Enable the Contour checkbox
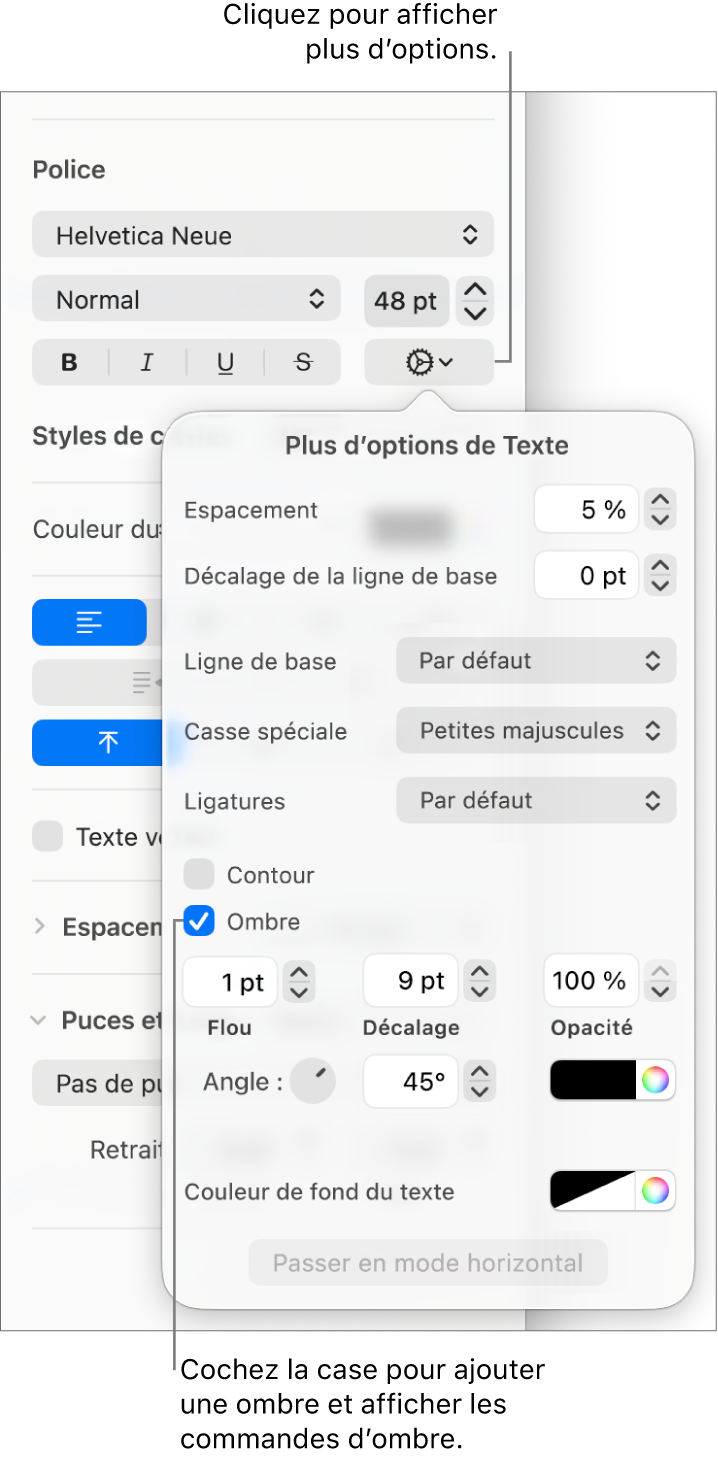This screenshot has width=718, height=1458. pos(199,874)
